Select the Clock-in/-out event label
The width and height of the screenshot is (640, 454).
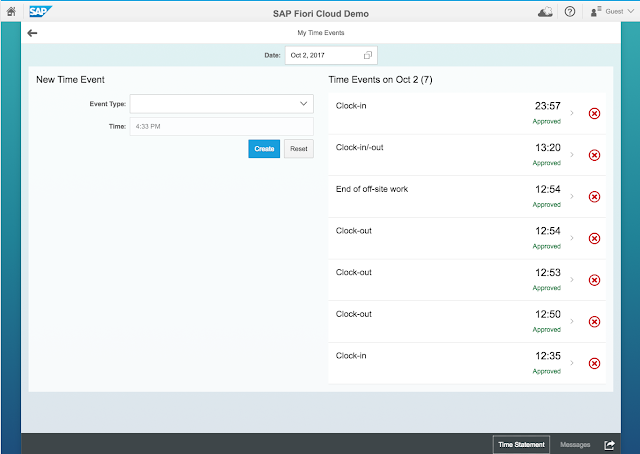360,147
